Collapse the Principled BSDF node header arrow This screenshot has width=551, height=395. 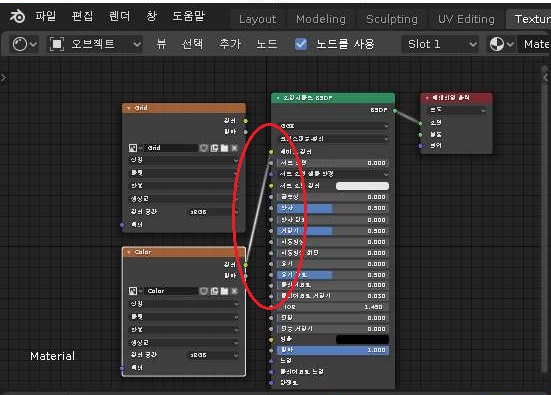[278, 98]
